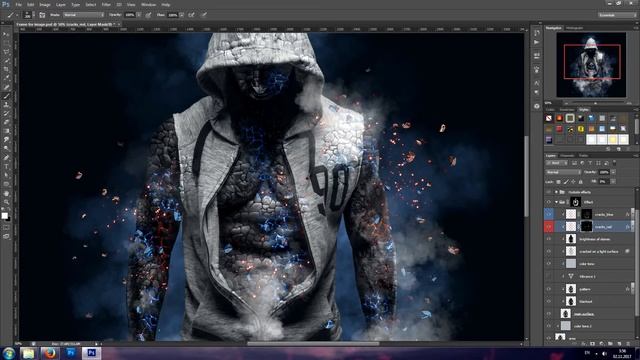Switch to the Channels tab
This screenshot has height=360, width=640.
pyautogui.click(x=567, y=156)
